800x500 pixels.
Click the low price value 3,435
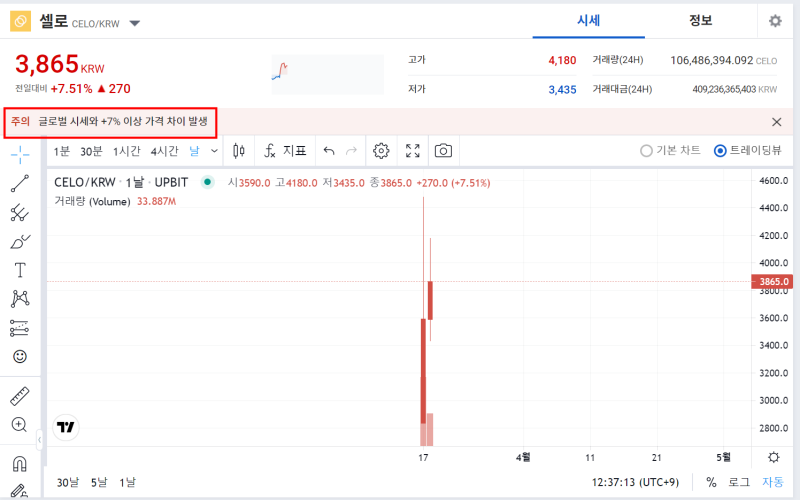click(562, 90)
